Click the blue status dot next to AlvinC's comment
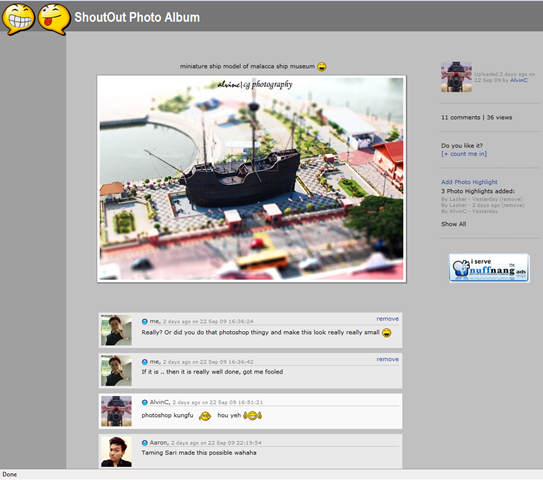Screen dimensions: 543x480 point(145,402)
